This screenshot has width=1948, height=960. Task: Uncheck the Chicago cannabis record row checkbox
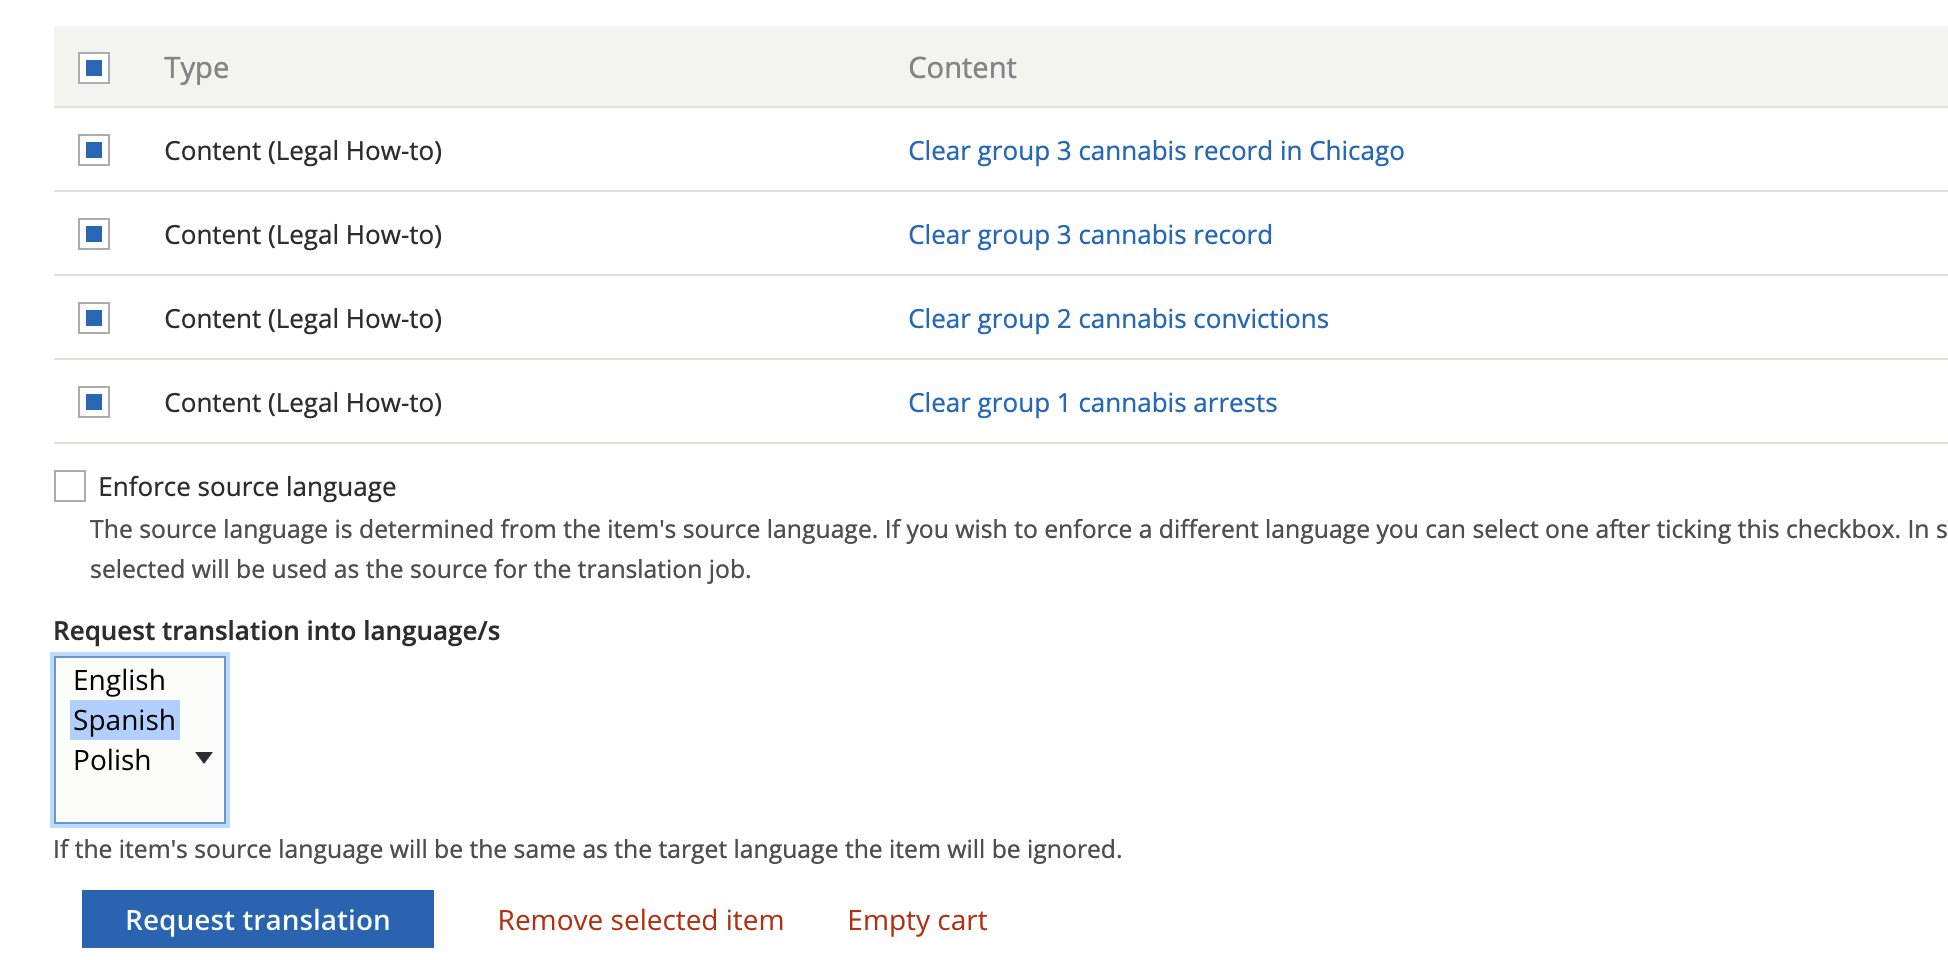(x=94, y=151)
